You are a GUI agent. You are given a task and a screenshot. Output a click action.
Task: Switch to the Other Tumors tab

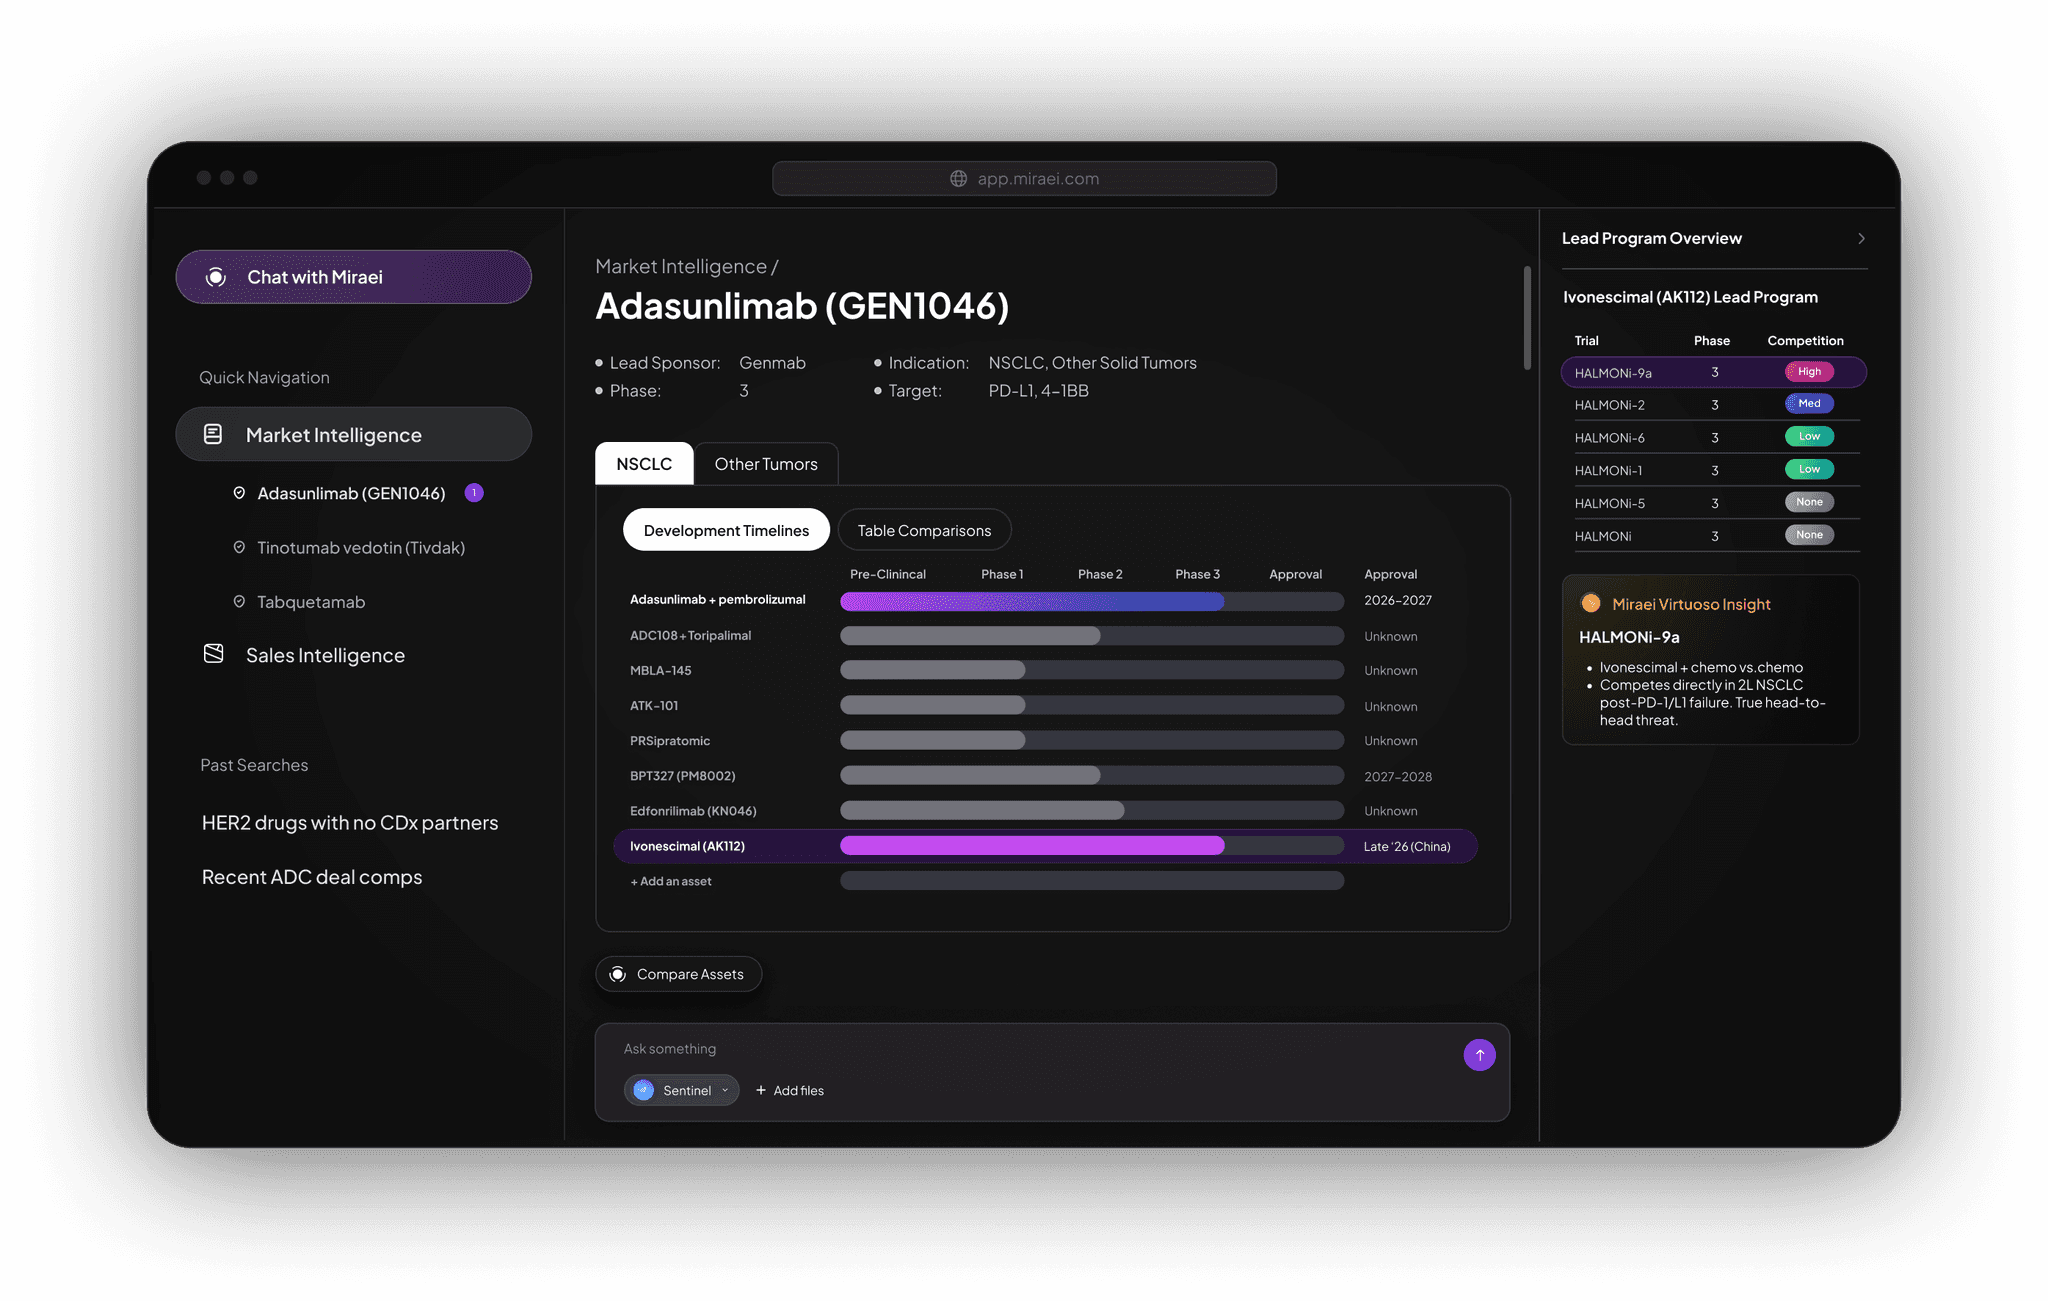(x=766, y=464)
